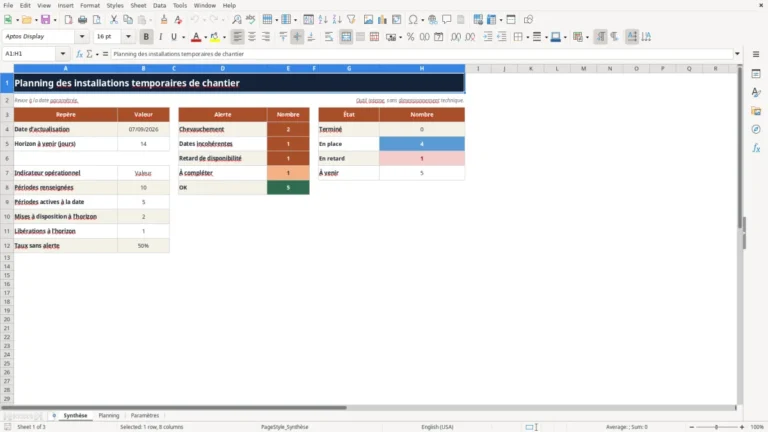Print the document with the printer icon
The image size is (768, 432).
[x=82, y=20]
